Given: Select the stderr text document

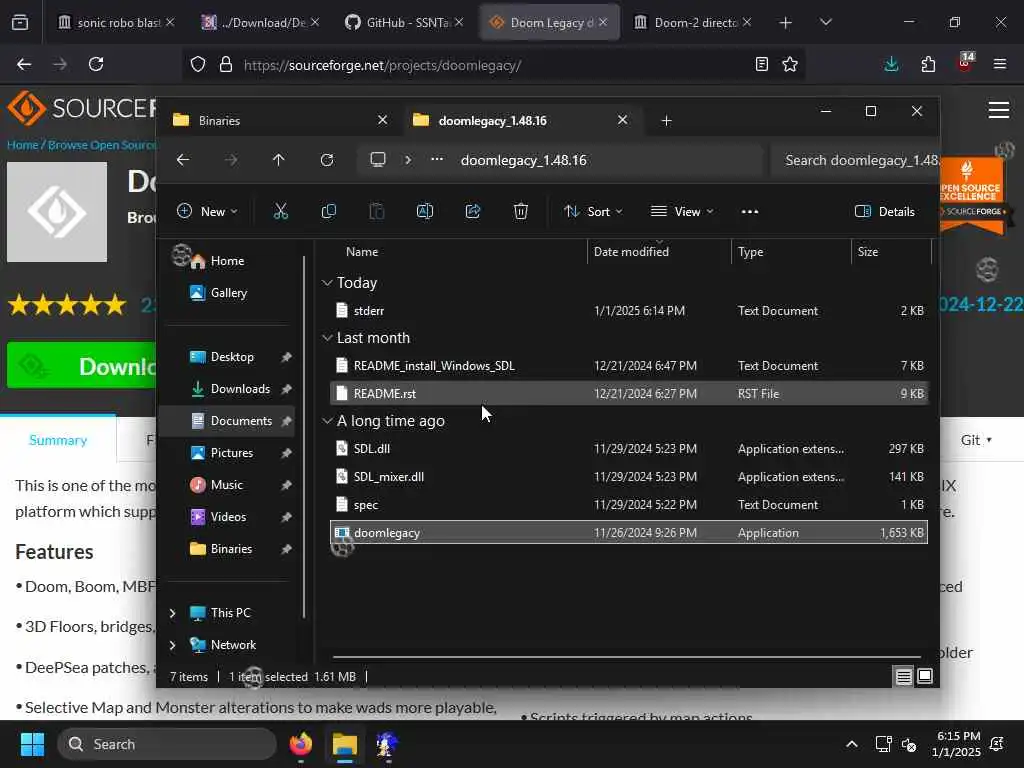Looking at the screenshot, I should point(628,311).
